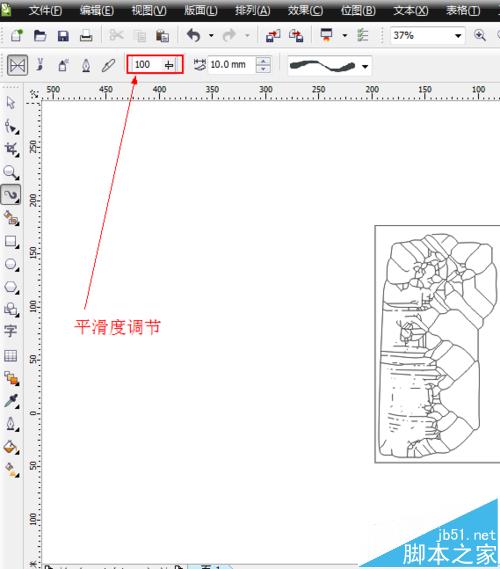
Task: Select the Pick tool
Action: [11, 103]
